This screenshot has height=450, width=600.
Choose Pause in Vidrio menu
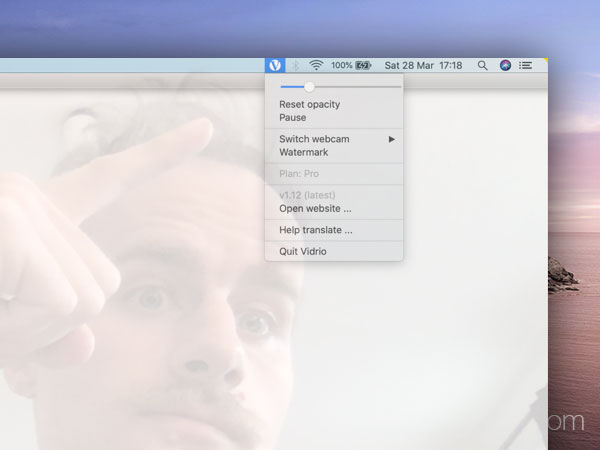[x=334, y=117]
